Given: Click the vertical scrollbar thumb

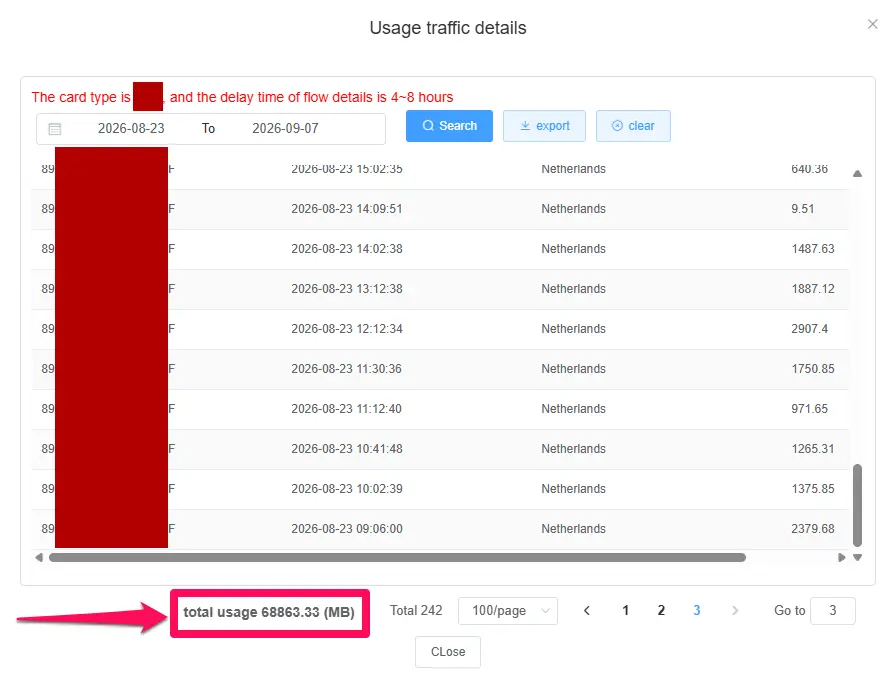Looking at the screenshot, I should click(x=857, y=505).
